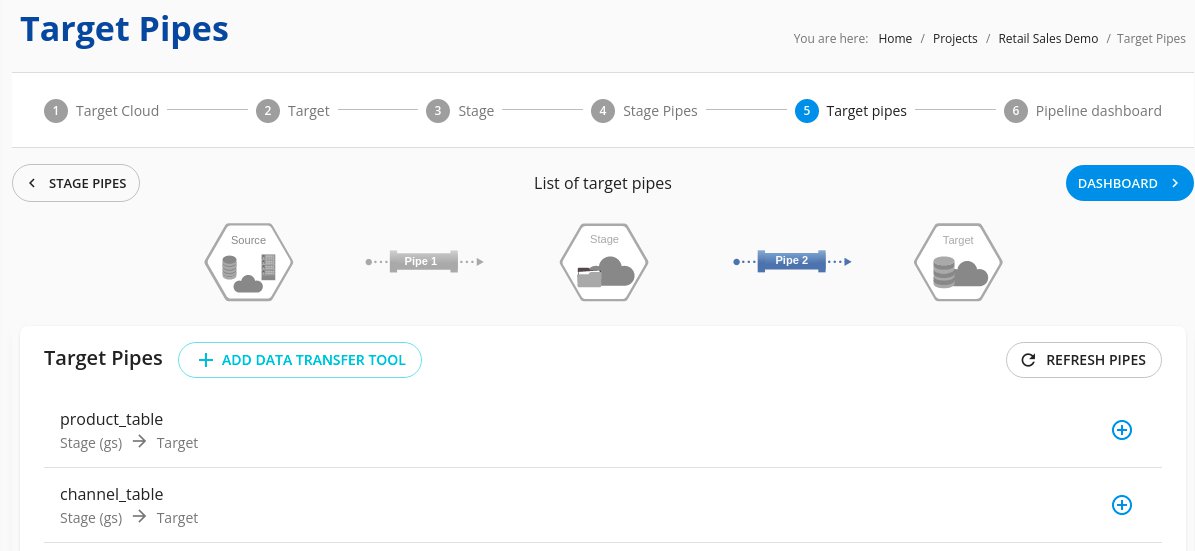
Task: Click the plus icon for product_table
Action: pyautogui.click(x=1122, y=430)
